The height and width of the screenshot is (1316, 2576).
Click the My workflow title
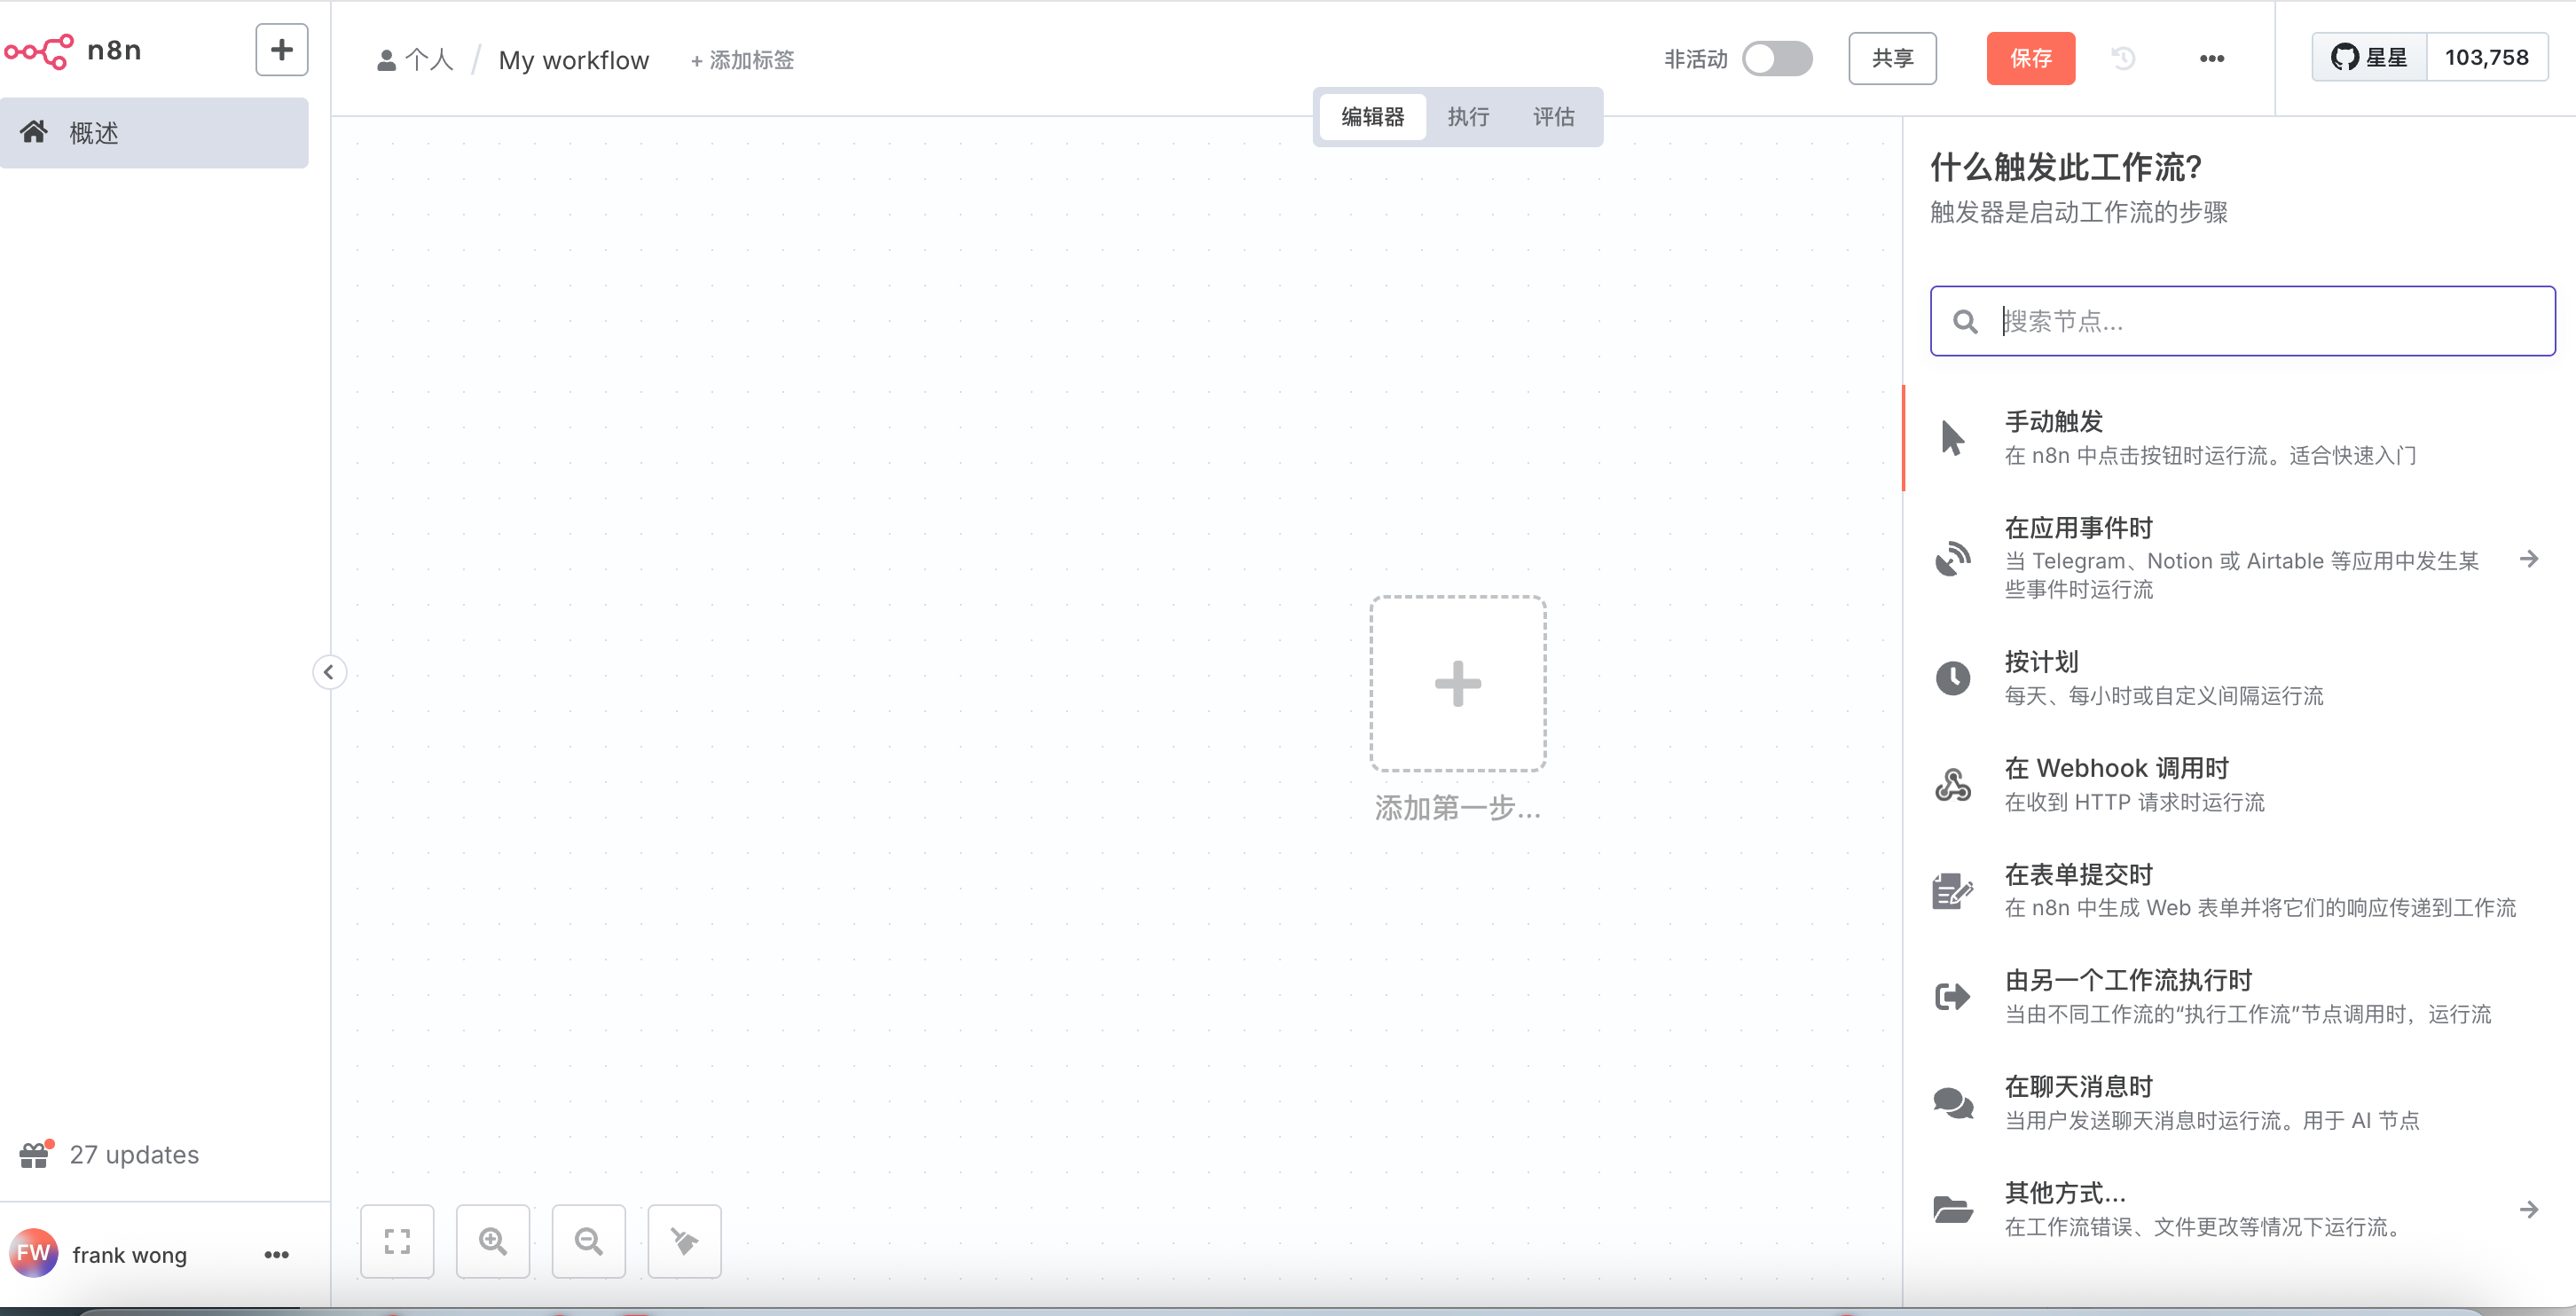coord(574,60)
